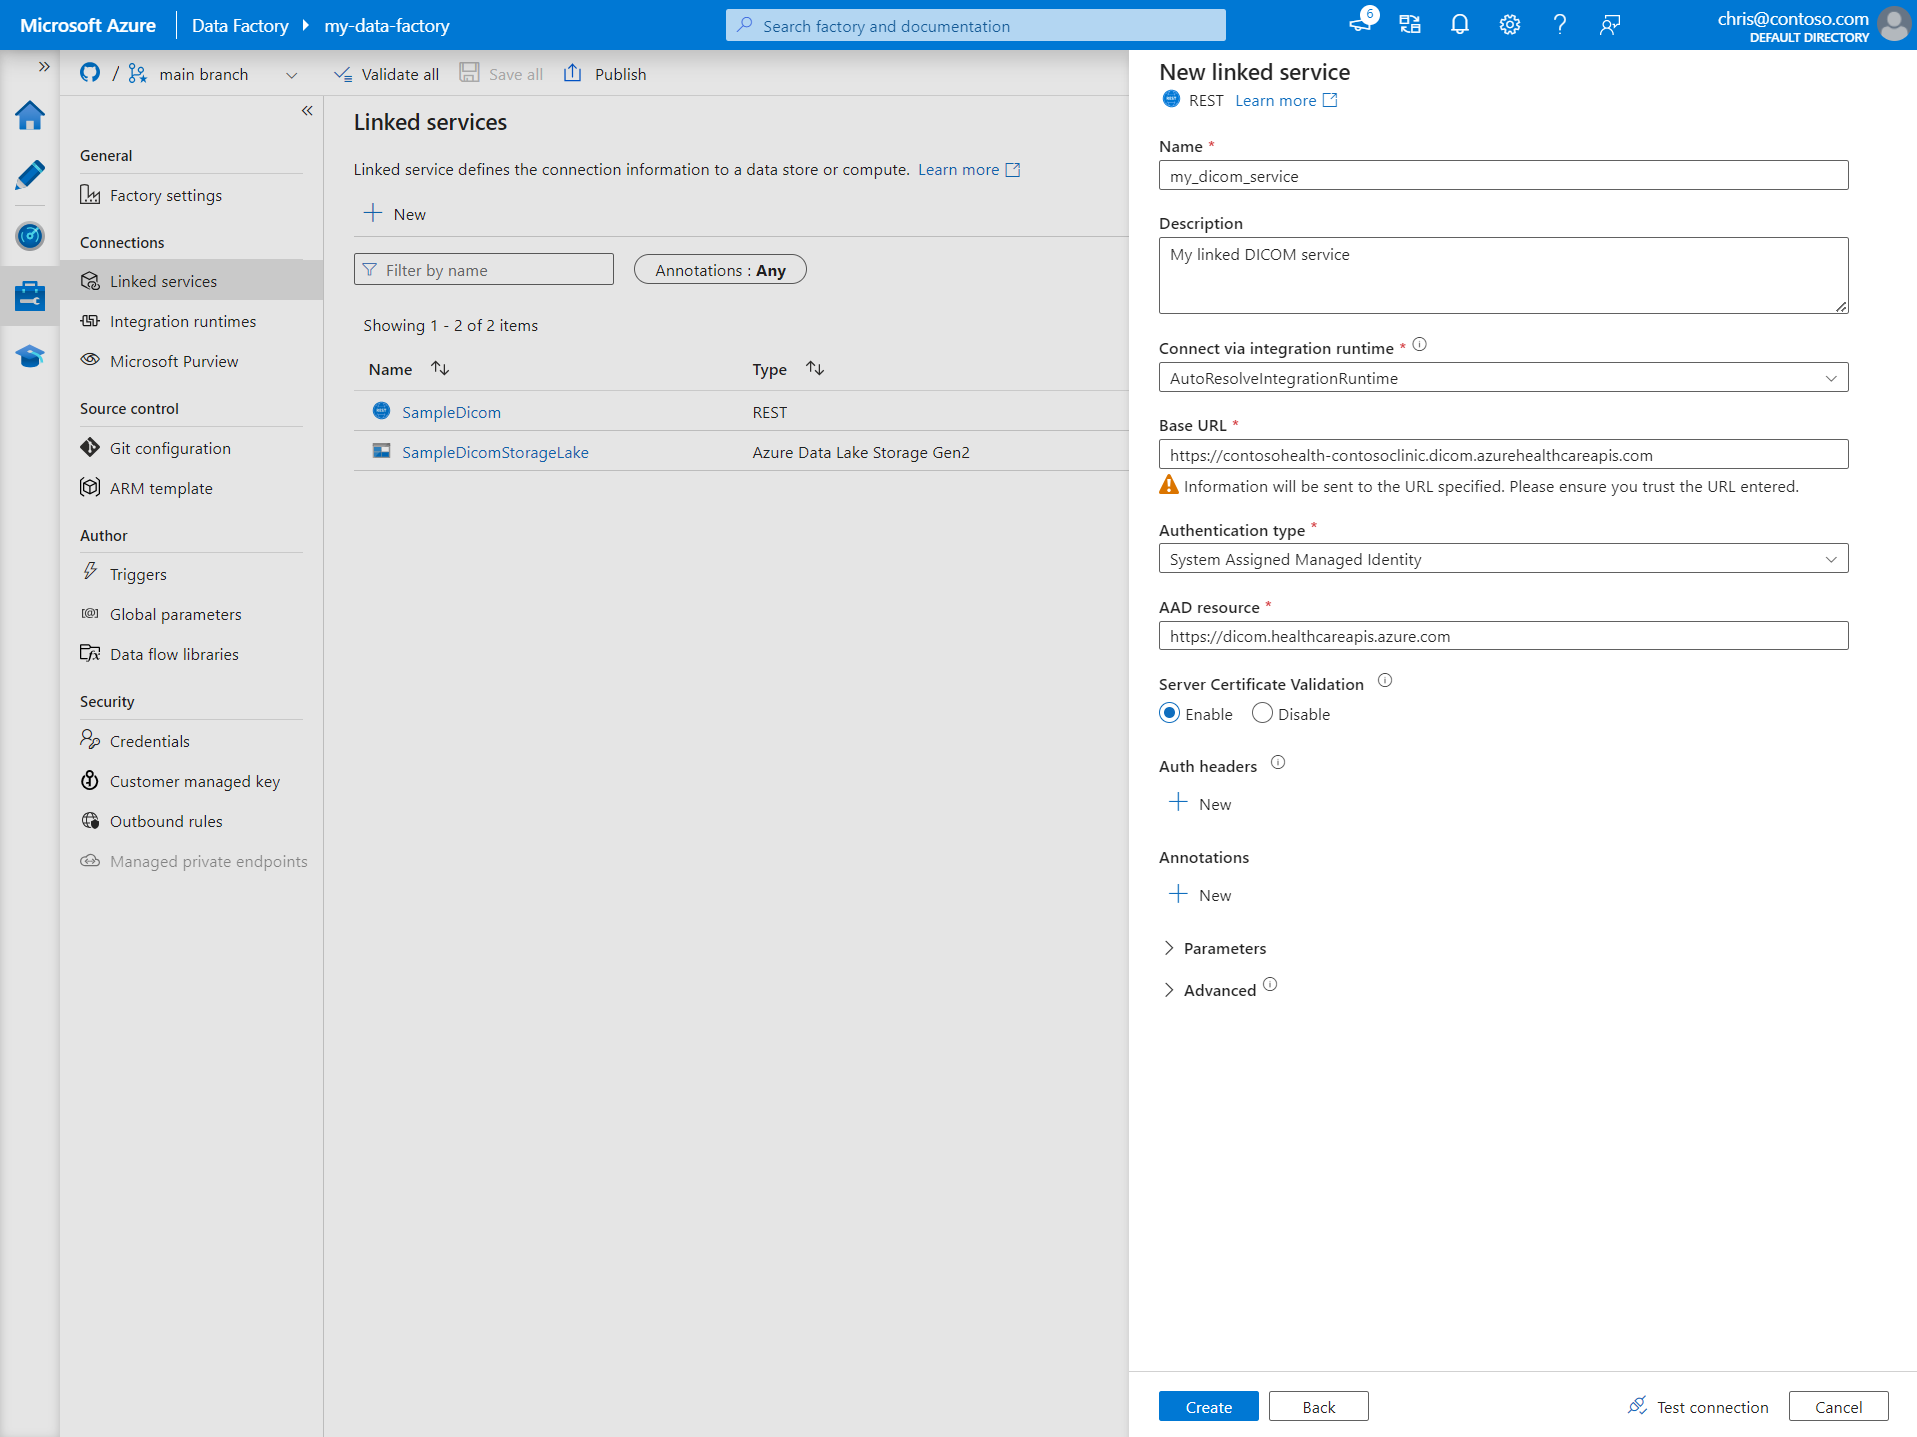
Task: Open the Author pencil icon
Action: point(30,175)
